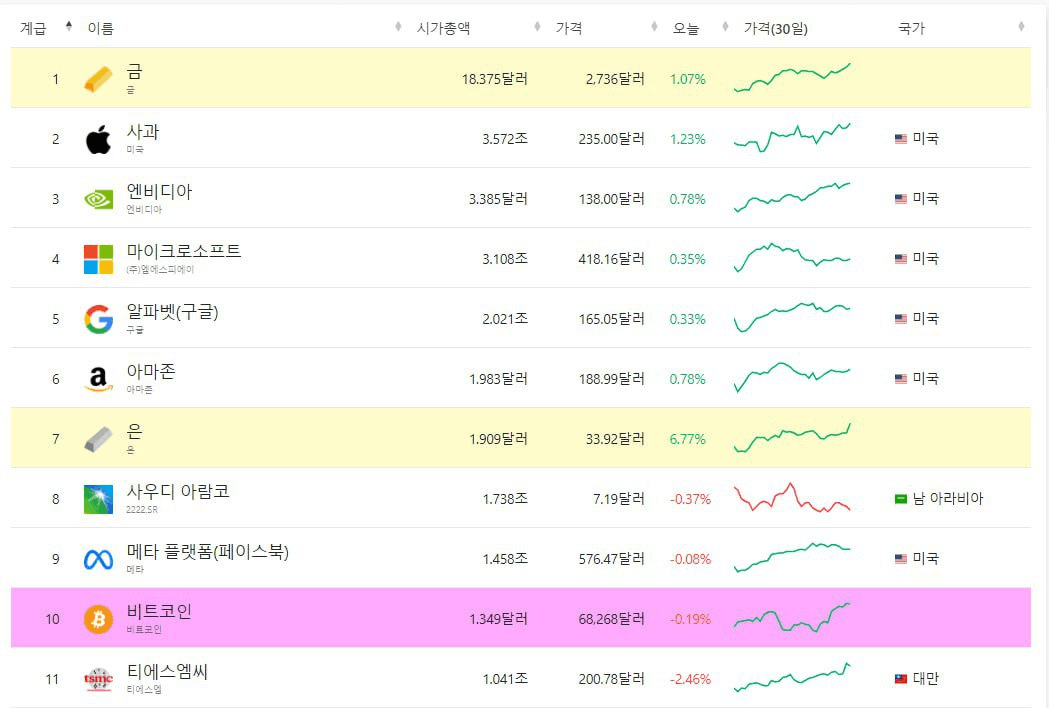
Task: Click US flag in 엔비디아 row
Action: (x=900, y=199)
